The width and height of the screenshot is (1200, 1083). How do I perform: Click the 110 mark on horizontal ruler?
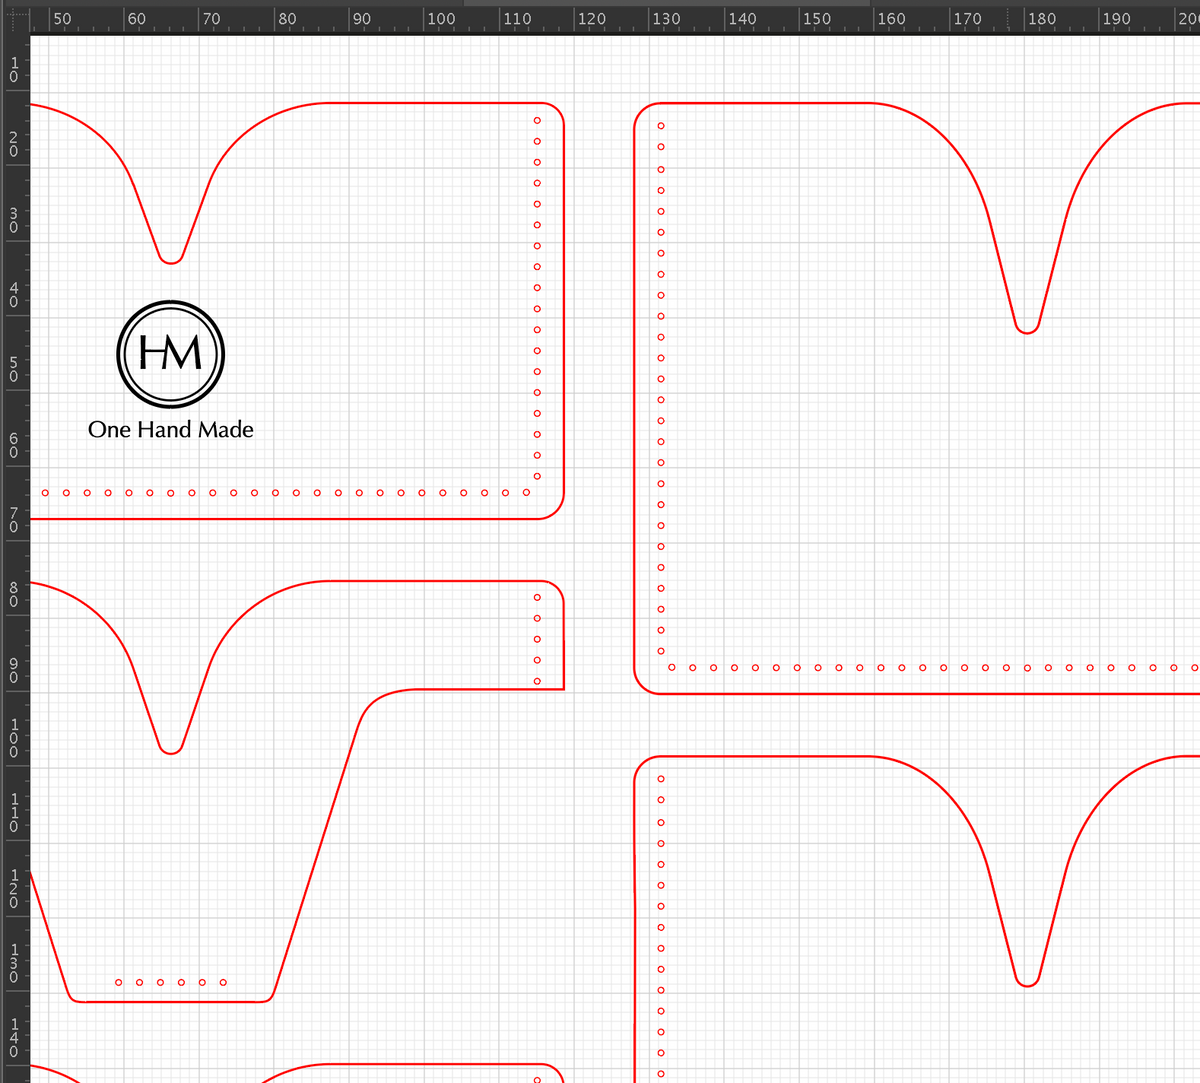(517, 19)
